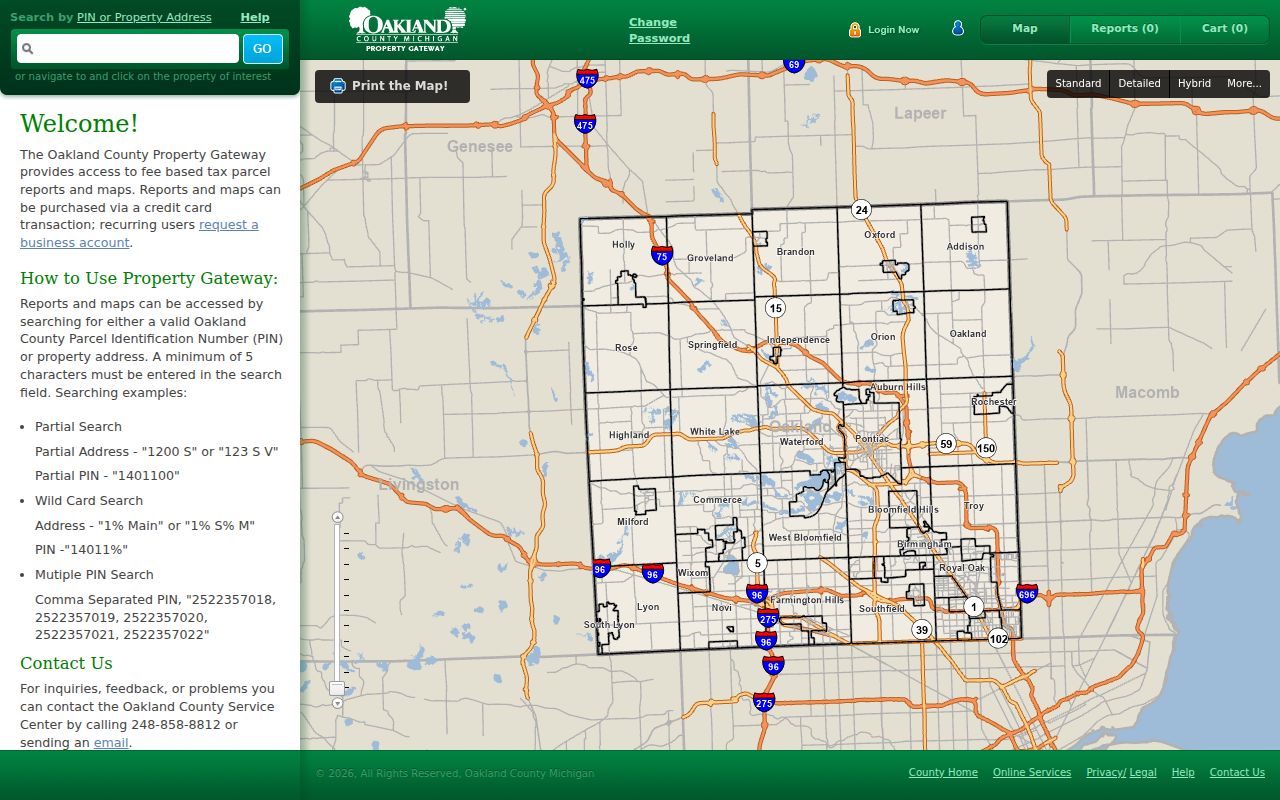This screenshot has width=1280, height=800.
Task: Click the Route 15 marker near Independence
Action: click(x=775, y=308)
